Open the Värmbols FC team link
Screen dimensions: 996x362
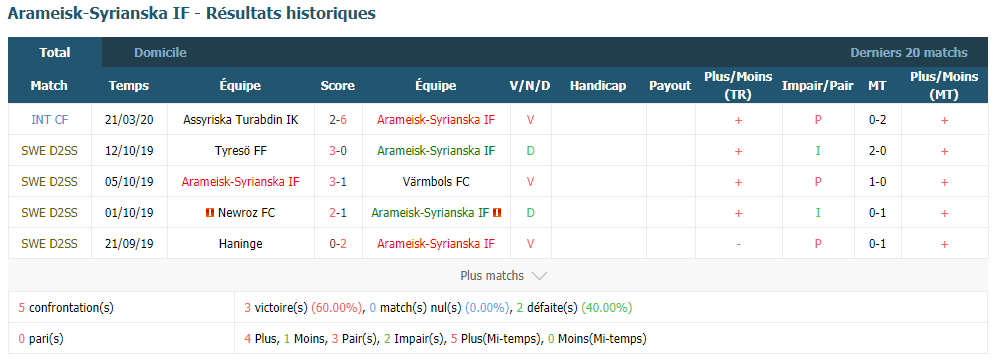click(x=435, y=182)
